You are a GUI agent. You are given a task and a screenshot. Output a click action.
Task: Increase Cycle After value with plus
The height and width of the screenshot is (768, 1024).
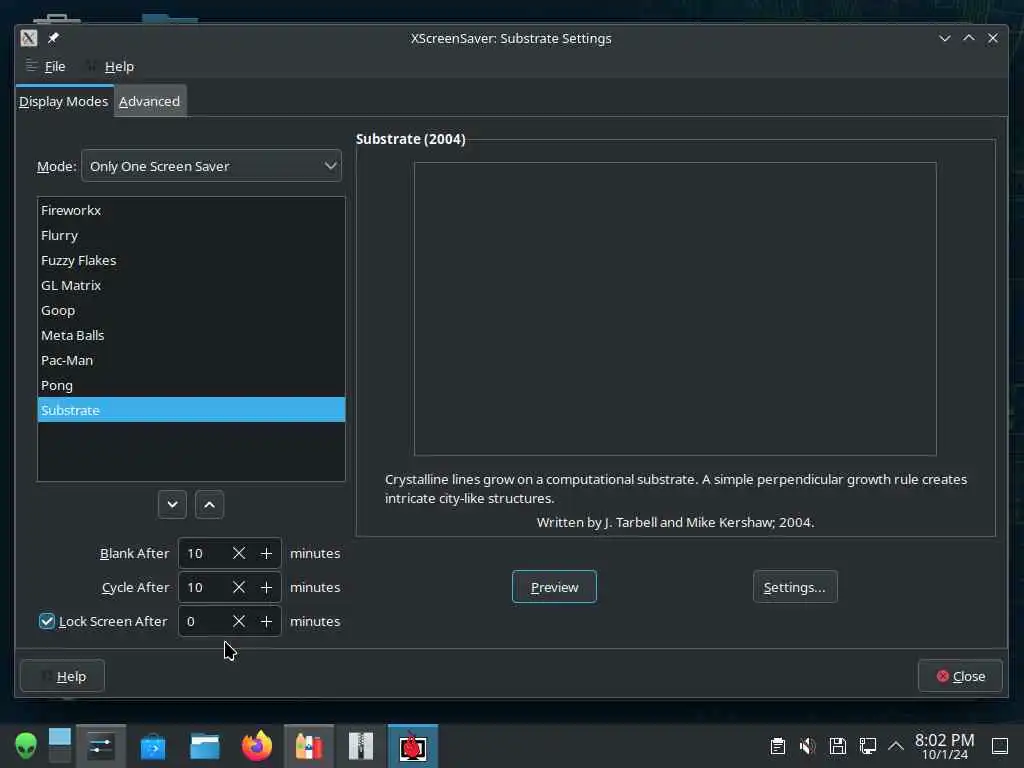pos(266,587)
